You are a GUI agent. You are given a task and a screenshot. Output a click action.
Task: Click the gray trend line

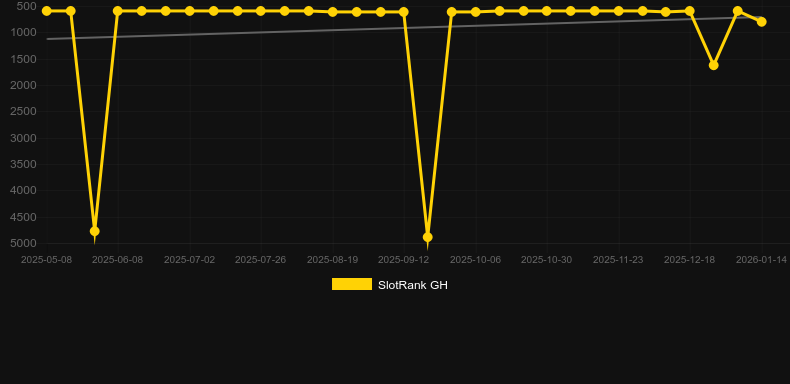[403, 28]
